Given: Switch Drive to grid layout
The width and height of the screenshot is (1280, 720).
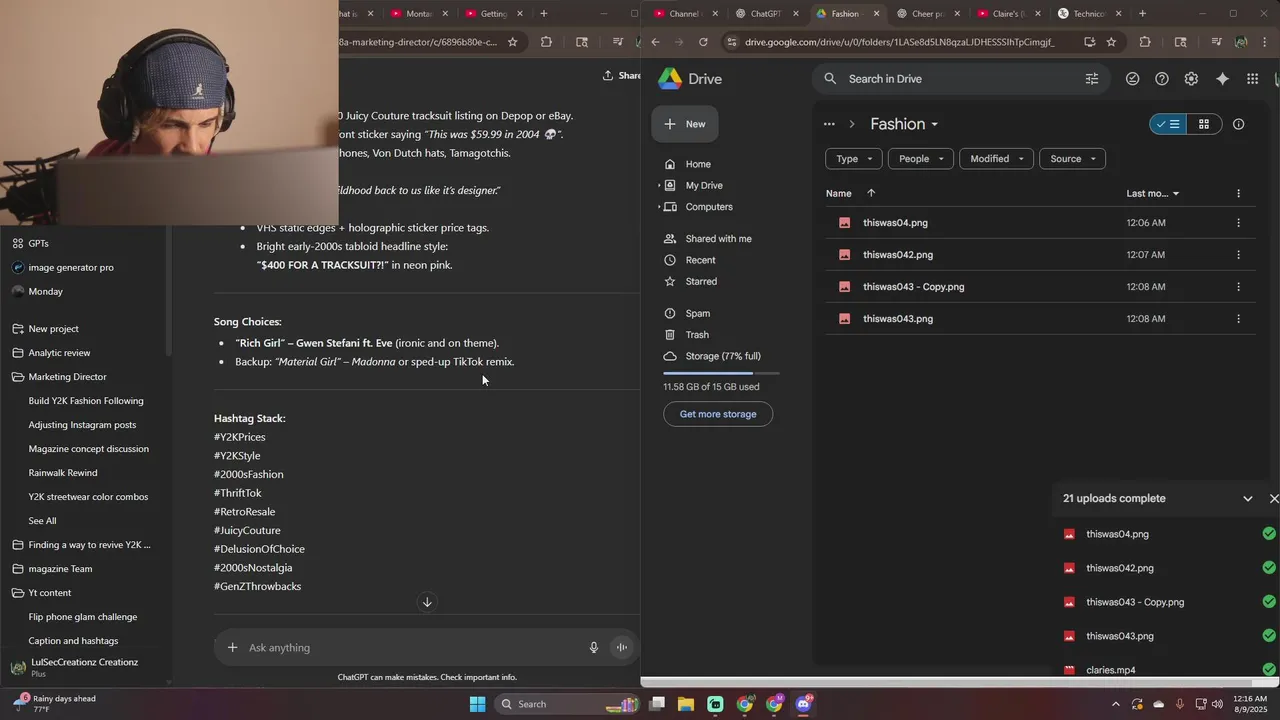Looking at the screenshot, I should [x=1204, y=124].
